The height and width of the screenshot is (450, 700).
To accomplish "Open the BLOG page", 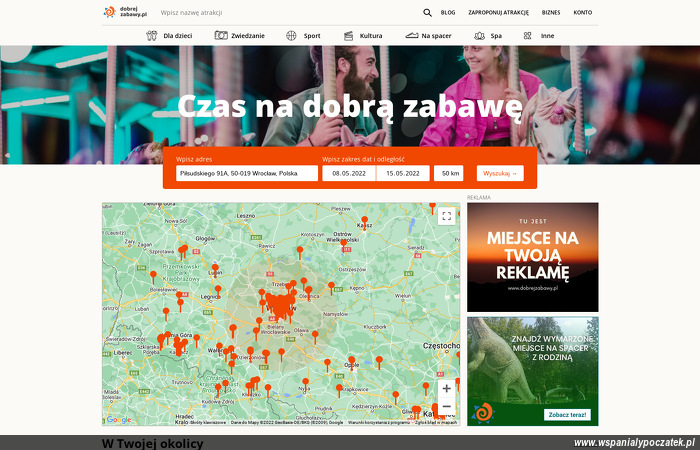I will click(x=448, y=12).
